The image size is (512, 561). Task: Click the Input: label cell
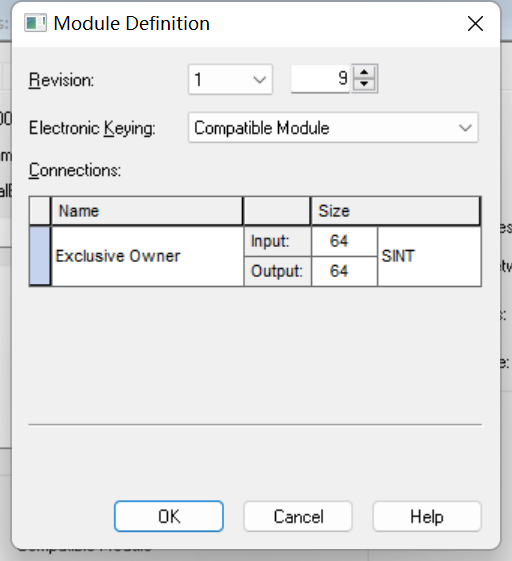[x=277, y=241]
